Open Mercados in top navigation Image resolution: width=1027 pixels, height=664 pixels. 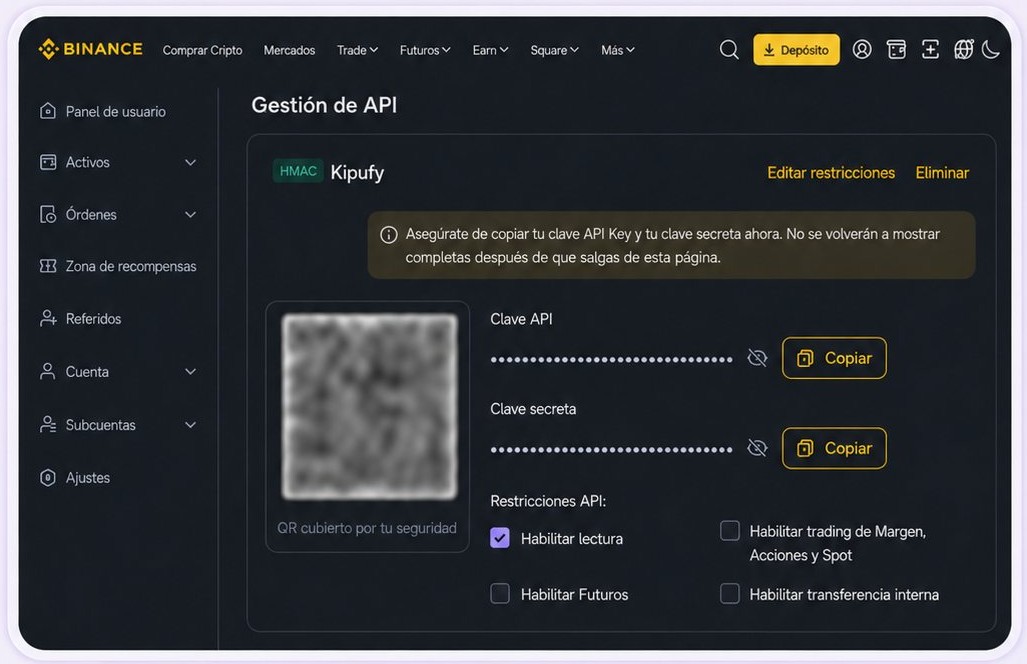[x=289, y=50]
